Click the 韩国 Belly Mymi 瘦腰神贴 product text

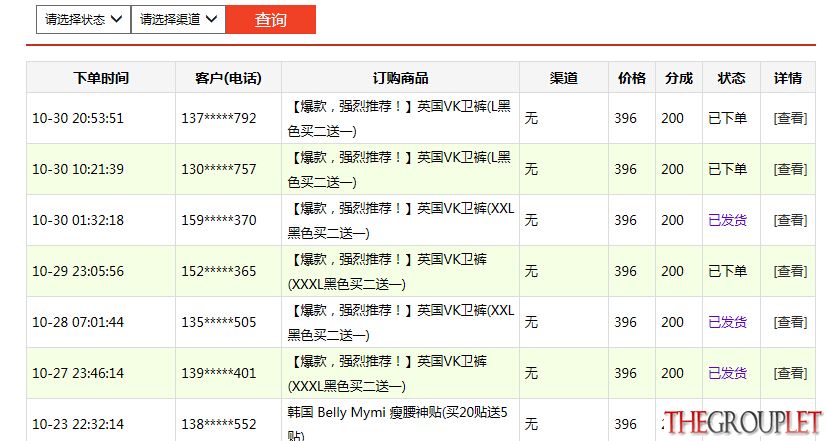[x=398, y=424]
